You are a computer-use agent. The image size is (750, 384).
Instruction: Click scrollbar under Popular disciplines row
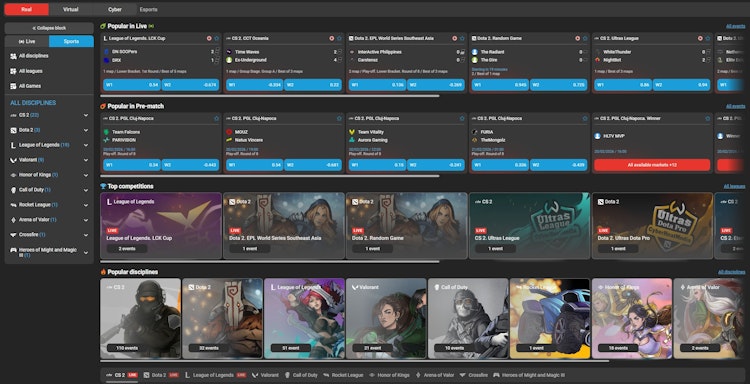(354, 361)
